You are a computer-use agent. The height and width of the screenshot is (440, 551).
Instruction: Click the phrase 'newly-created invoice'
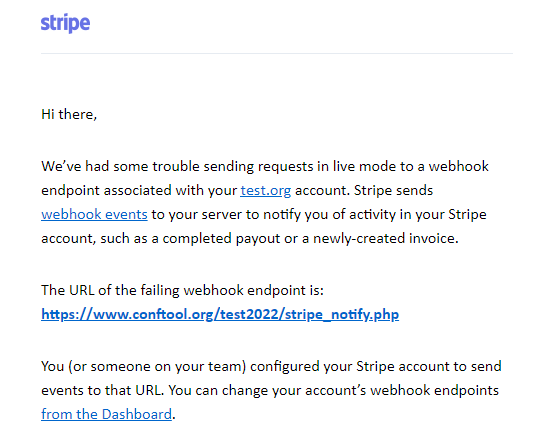point(386,239)
